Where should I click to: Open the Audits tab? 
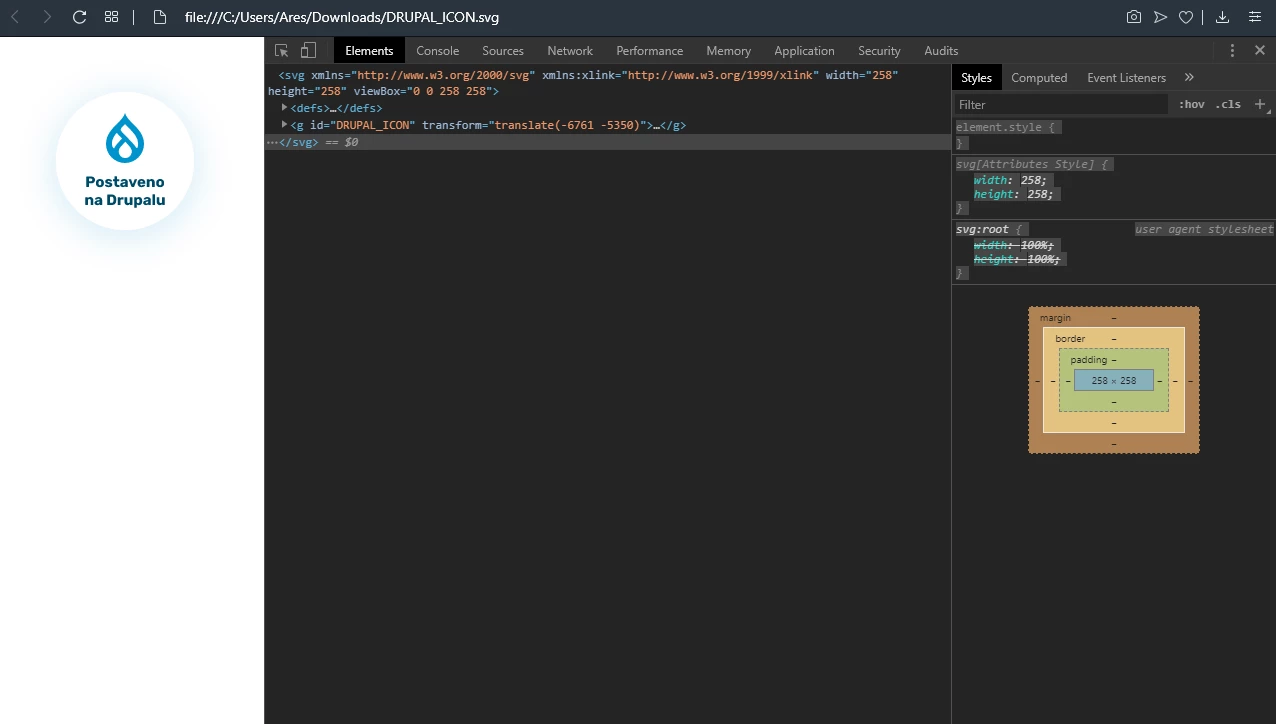pos(941,50)
